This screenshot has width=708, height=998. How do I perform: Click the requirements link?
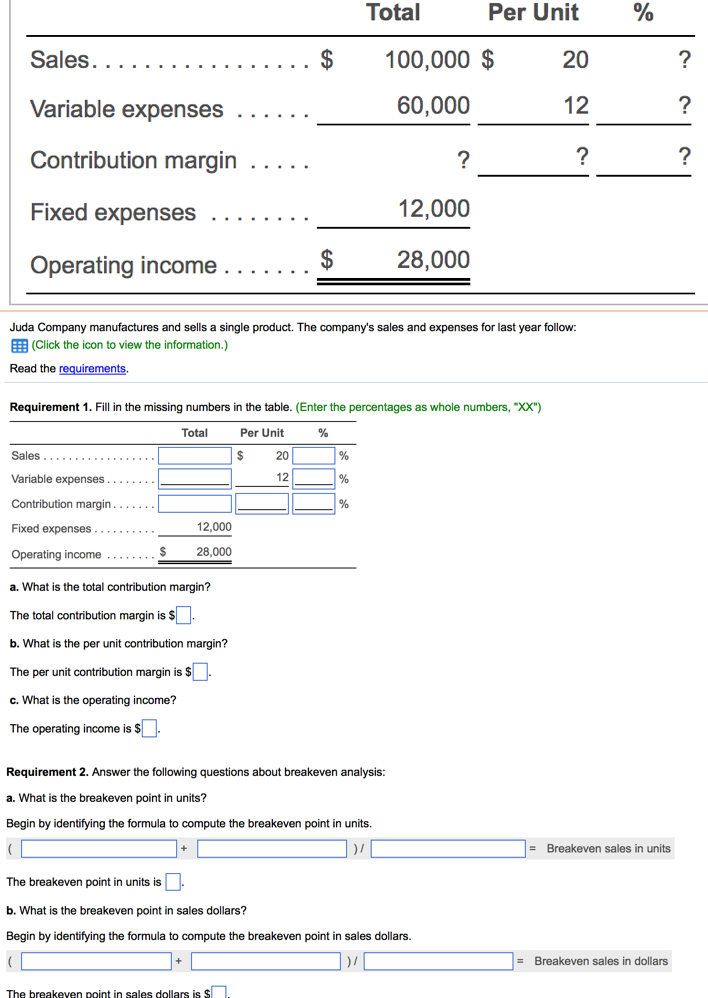[92, 368]
